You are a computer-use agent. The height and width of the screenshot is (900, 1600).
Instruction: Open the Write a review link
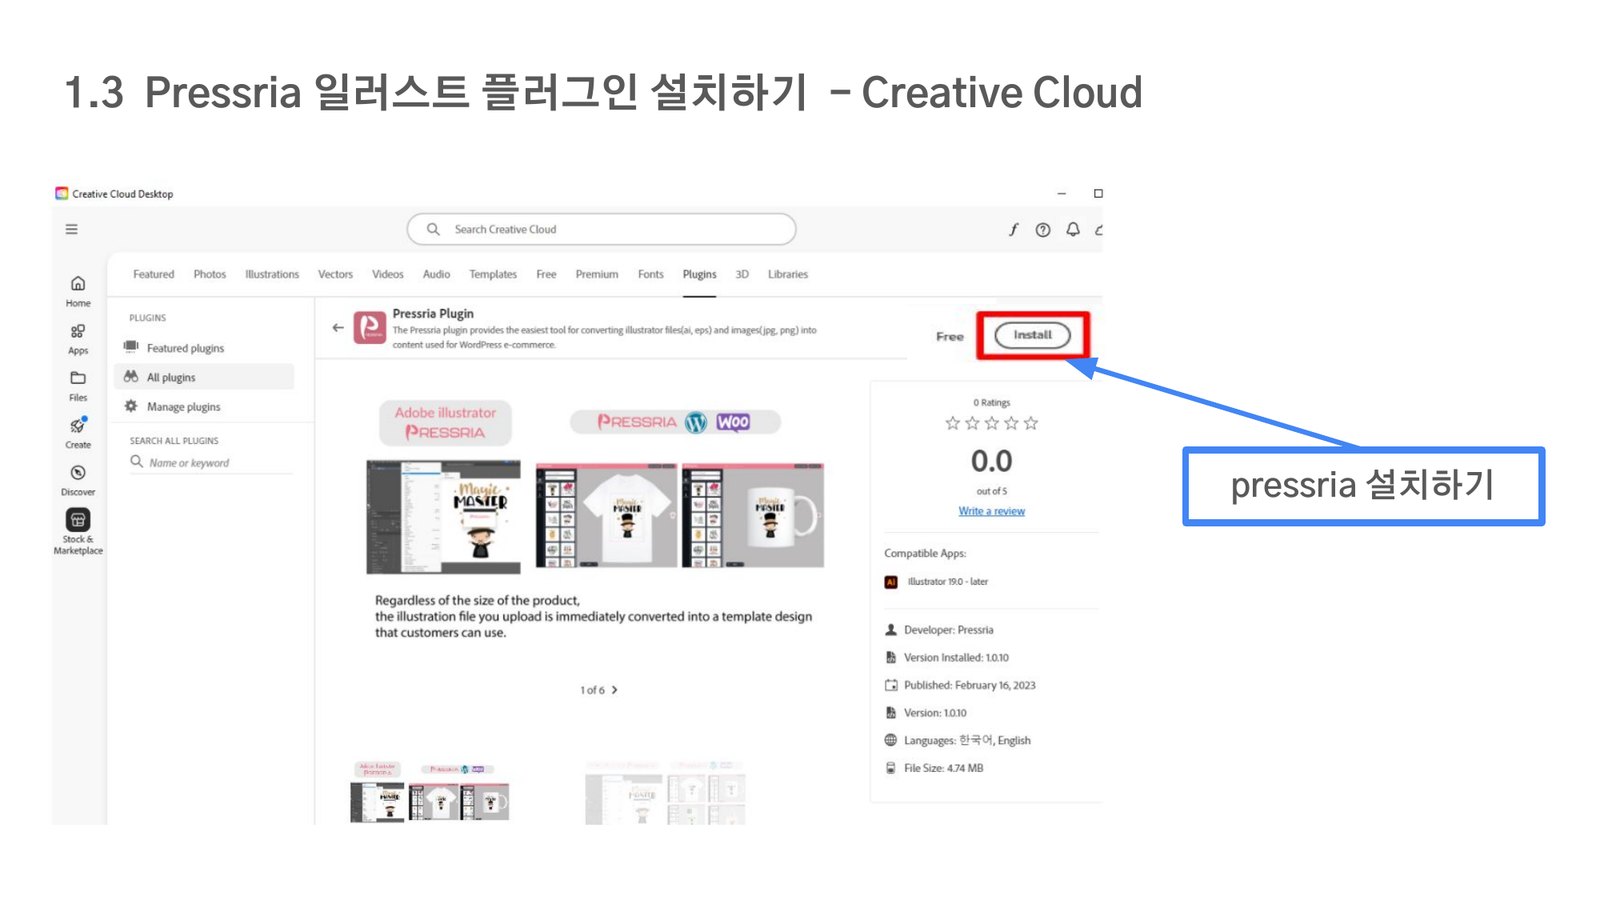pos(991,511)
